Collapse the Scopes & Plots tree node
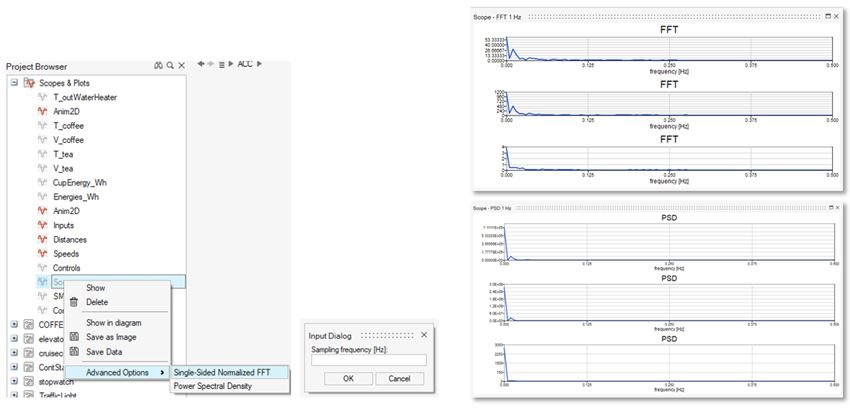The width and height of the screenshot is (850, 416). coord(14,83)
